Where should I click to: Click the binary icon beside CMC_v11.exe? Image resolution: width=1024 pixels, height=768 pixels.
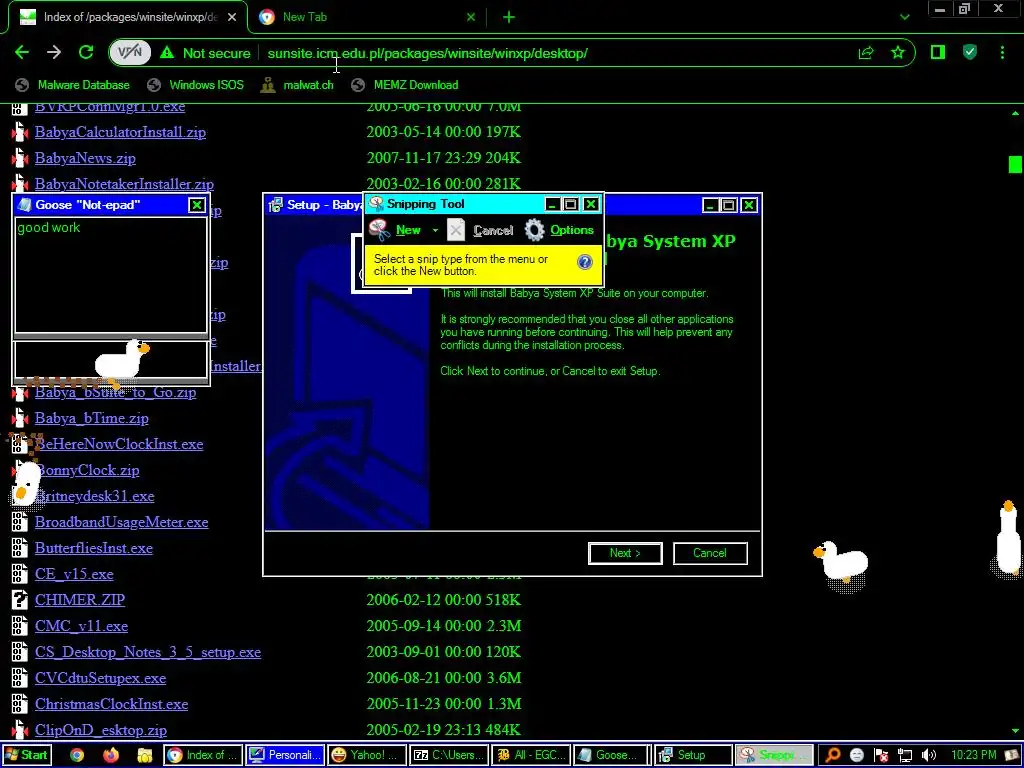[x=20, y=626]
